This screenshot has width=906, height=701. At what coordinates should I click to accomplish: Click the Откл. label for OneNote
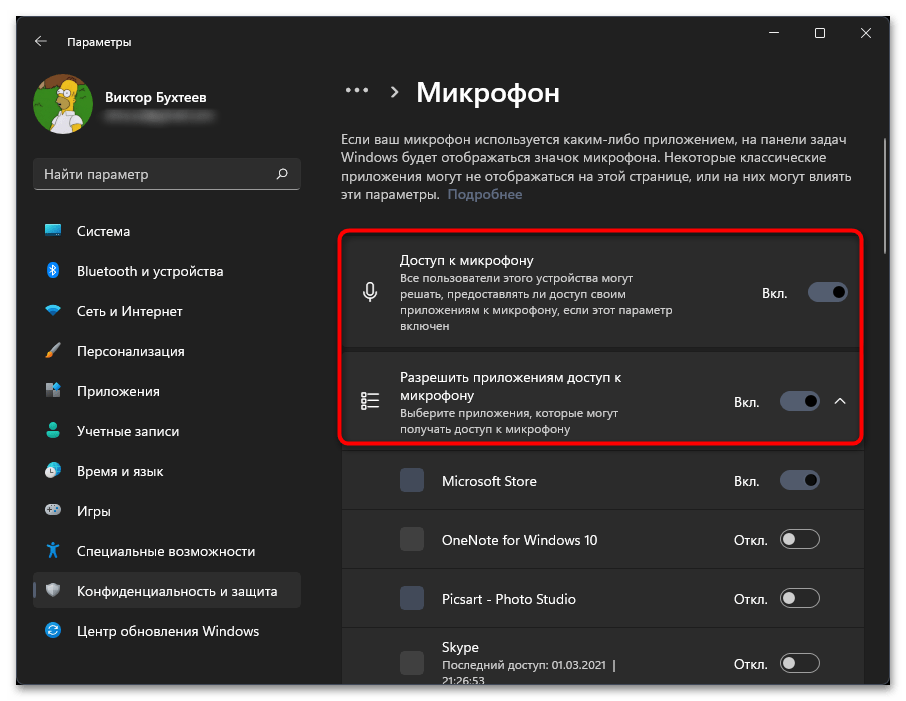pos(751,540)
